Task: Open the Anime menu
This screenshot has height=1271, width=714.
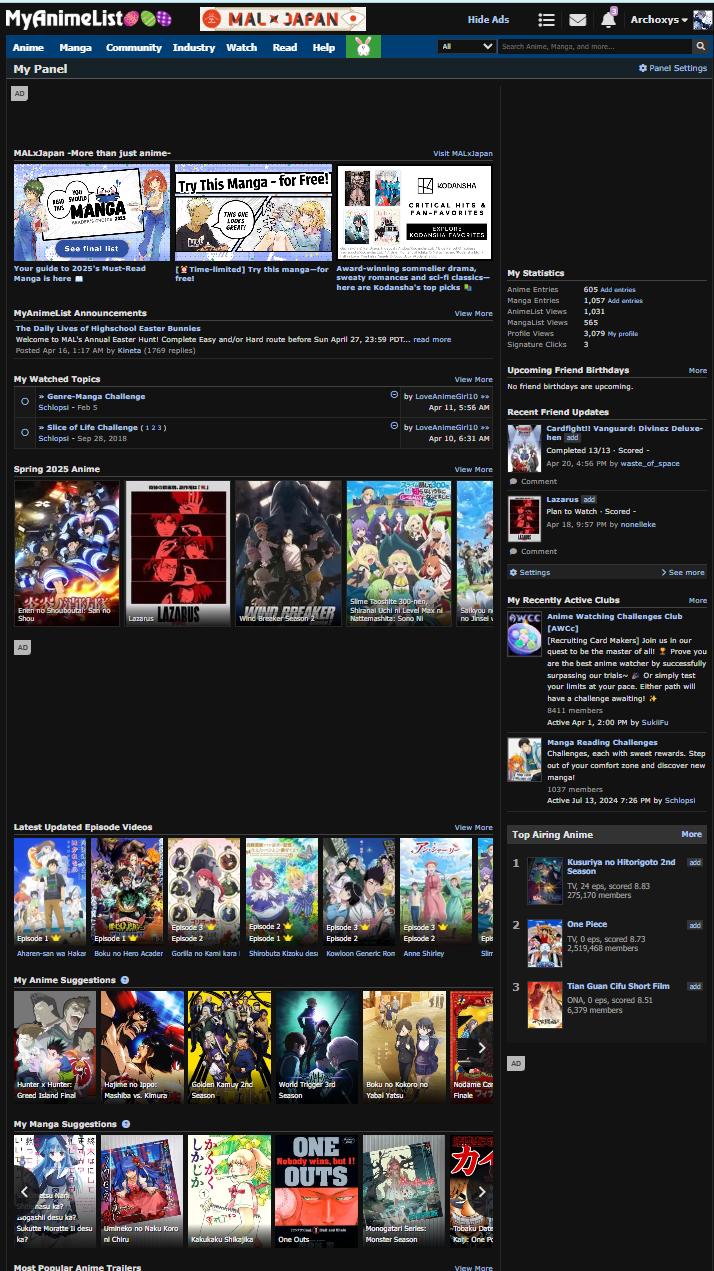Action: point(28,47)
